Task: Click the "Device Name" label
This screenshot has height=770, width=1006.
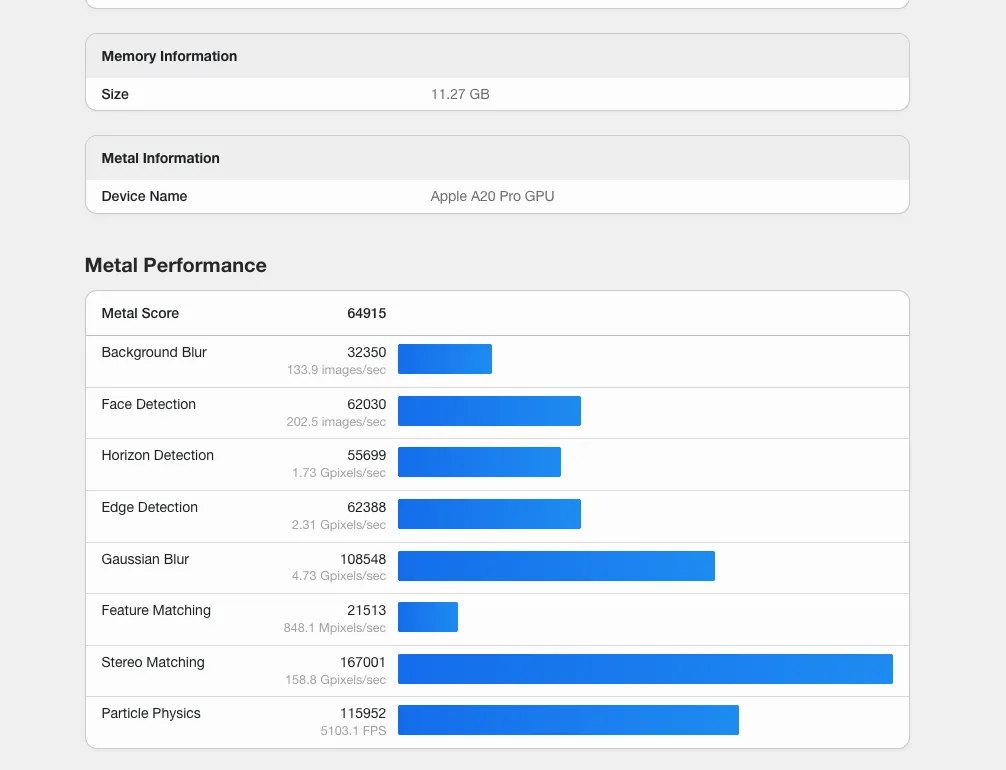Action: [x=144, y=196]
